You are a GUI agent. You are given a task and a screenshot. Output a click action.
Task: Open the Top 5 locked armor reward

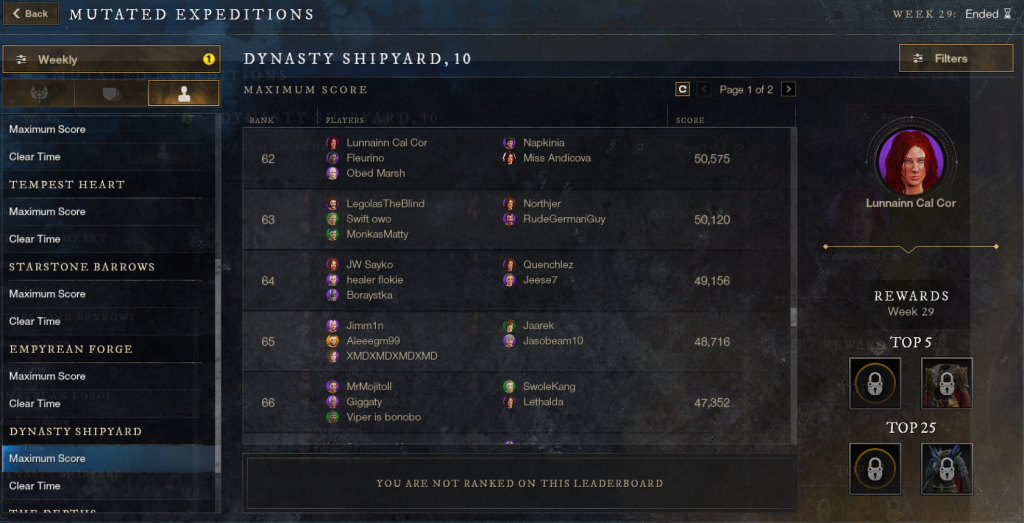pyautogui.click(x=947, y=383)
